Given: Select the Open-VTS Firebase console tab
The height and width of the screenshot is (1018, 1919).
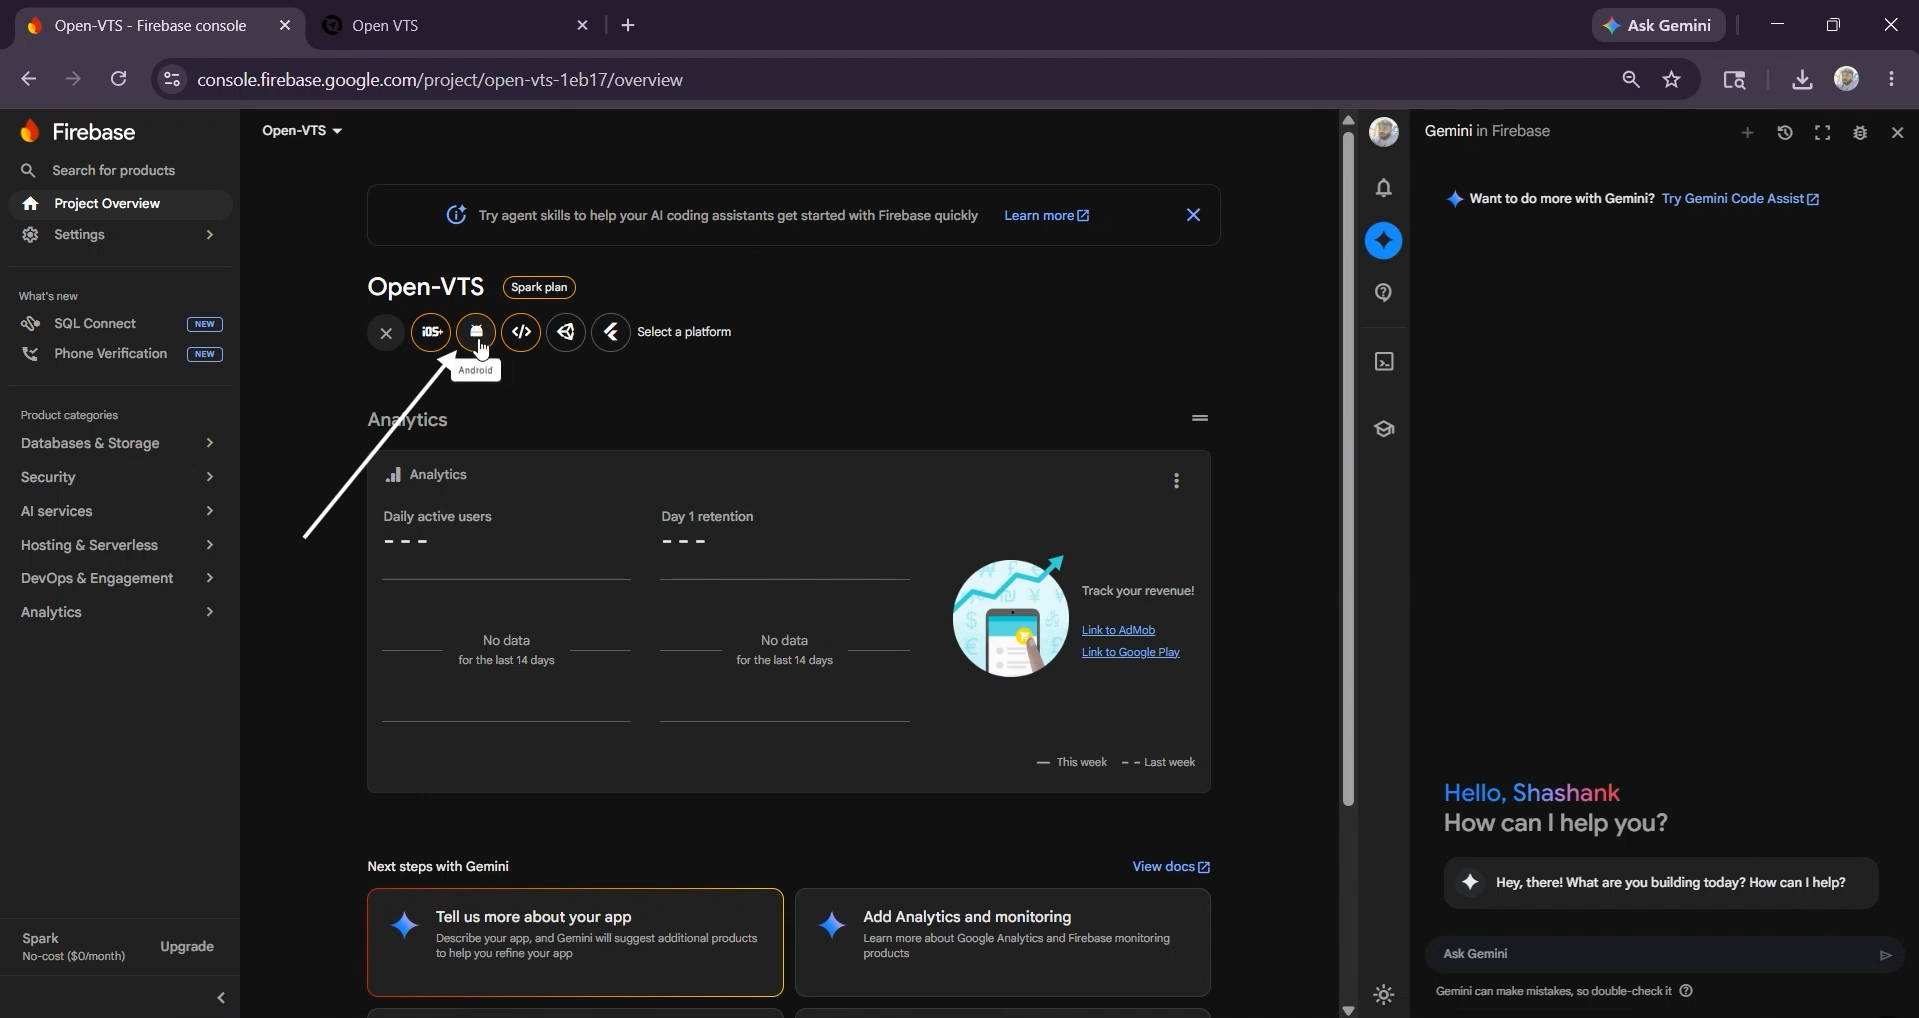Looking at the screenshot, I should [158, 26].
